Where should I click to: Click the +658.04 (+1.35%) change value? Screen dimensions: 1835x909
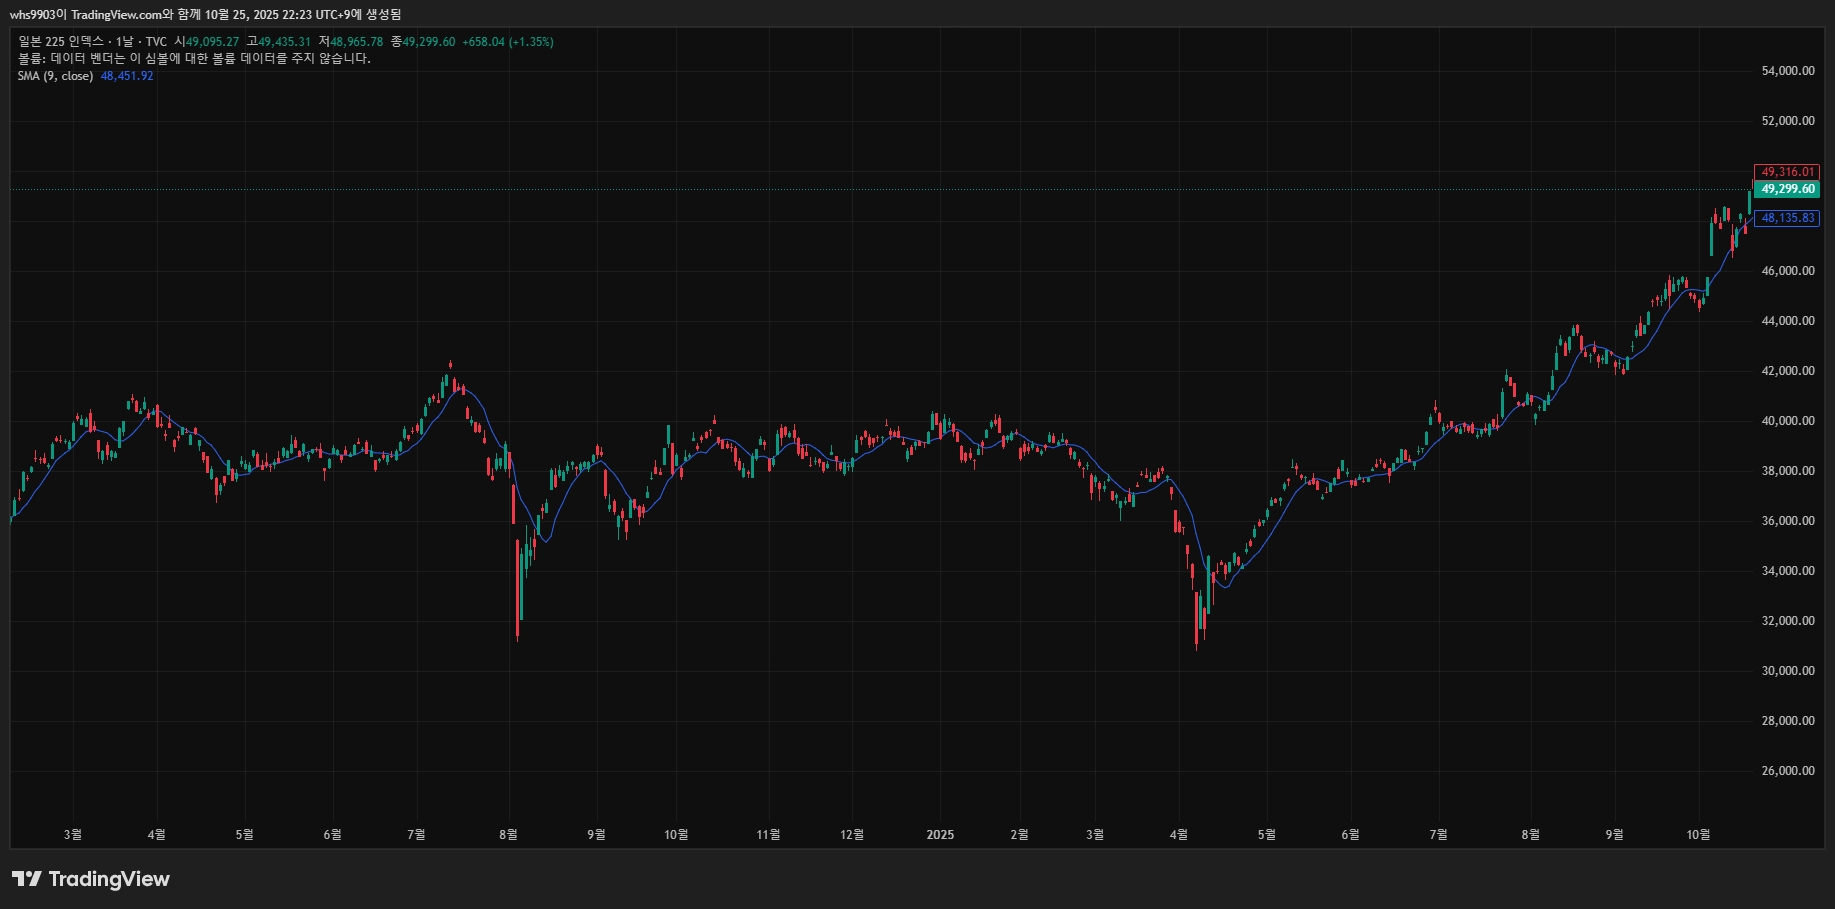(x=507, y=42)
